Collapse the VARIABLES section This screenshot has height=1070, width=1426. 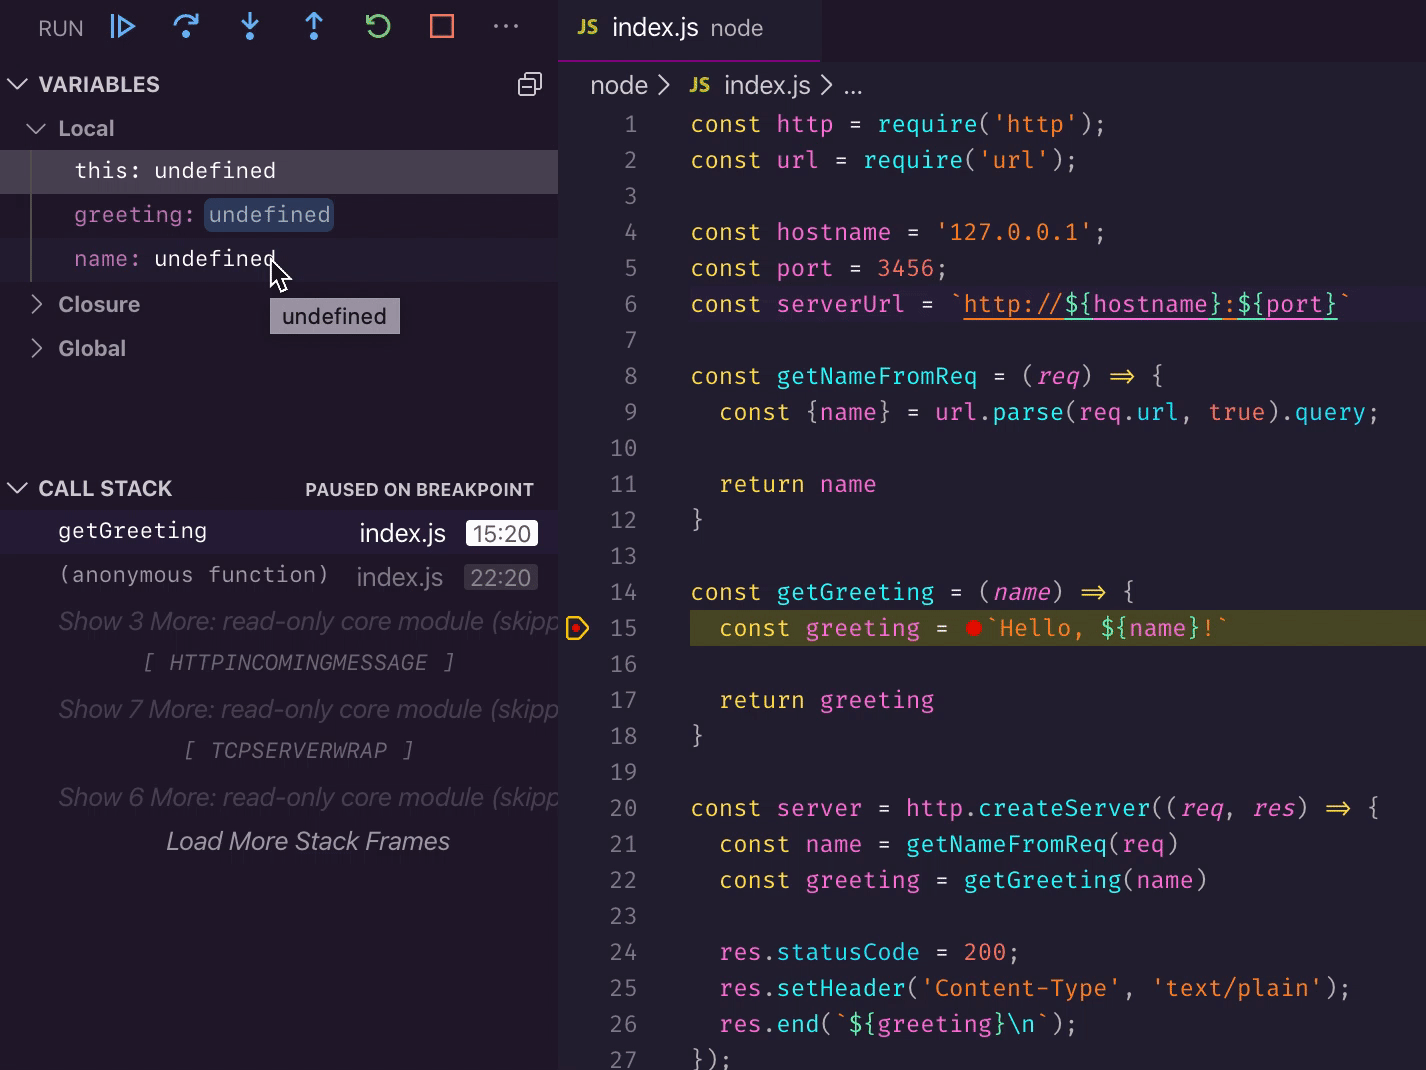click(x=17, y=85)
